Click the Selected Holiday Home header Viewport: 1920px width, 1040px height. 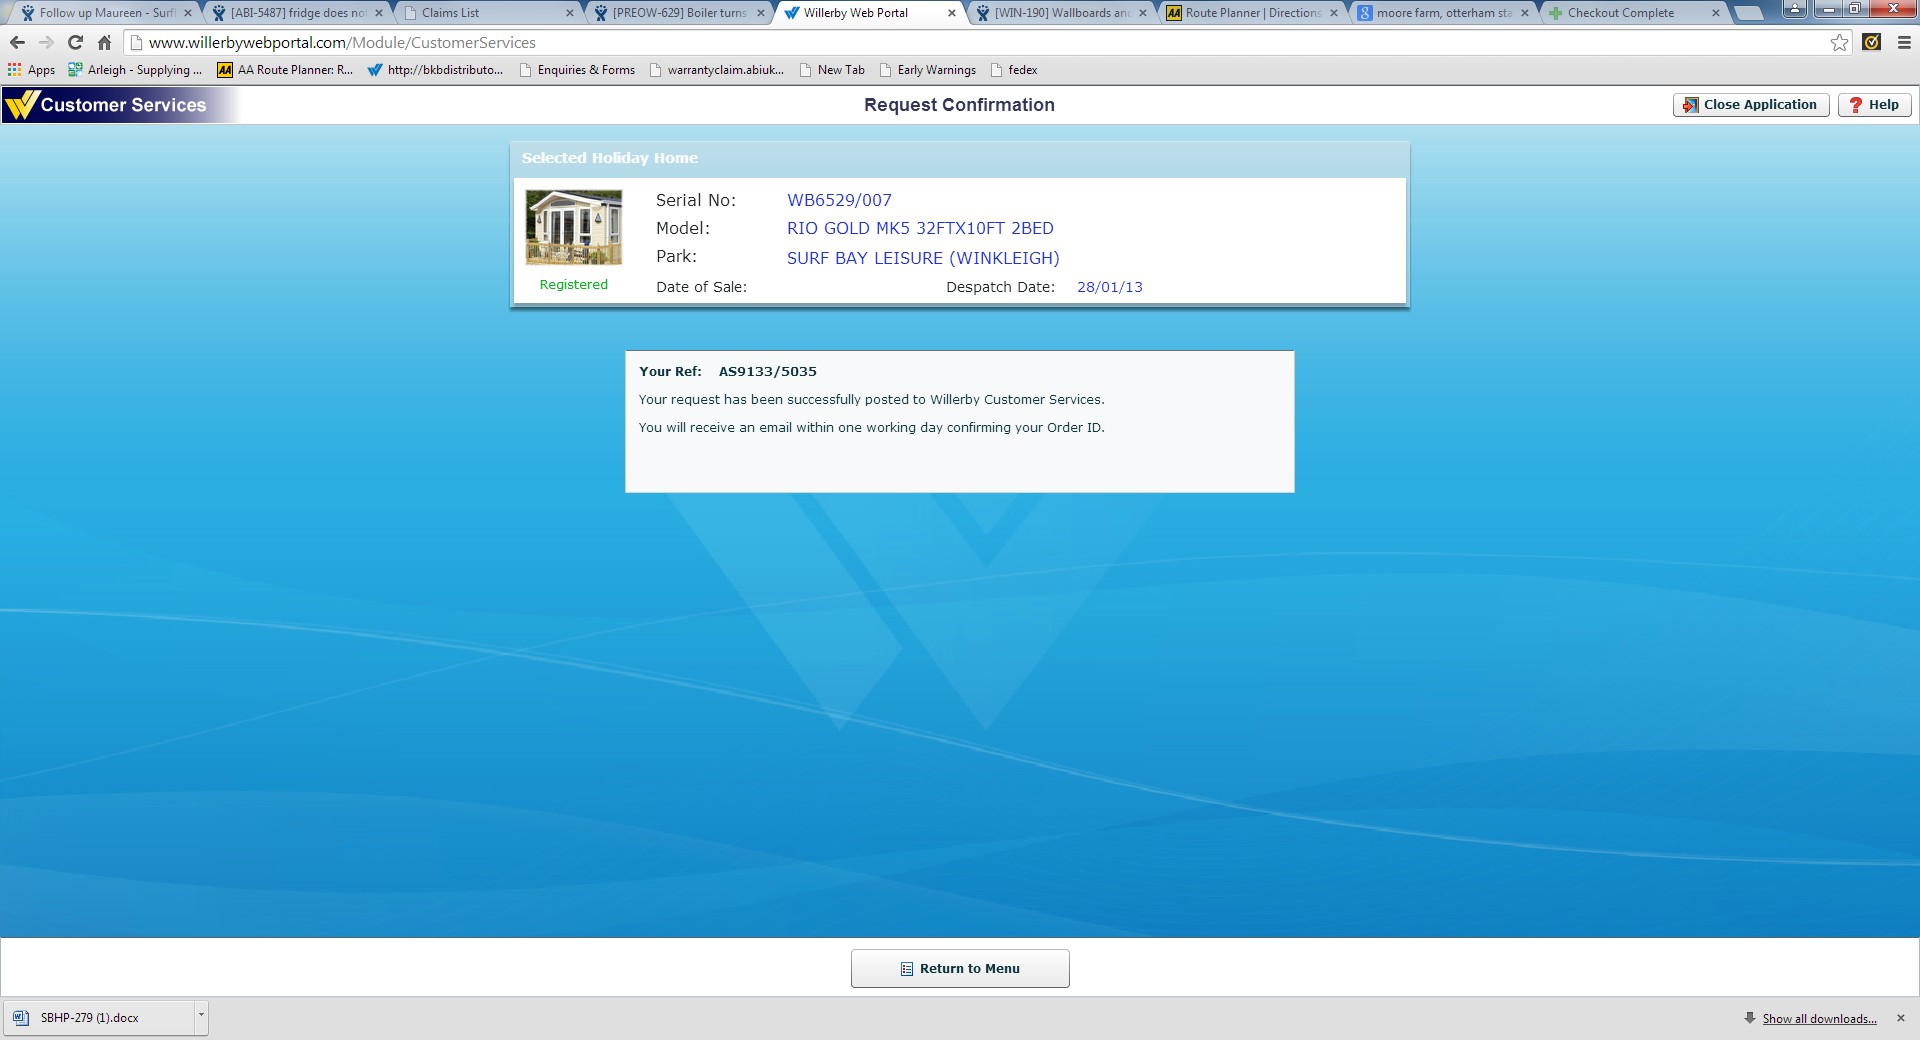[x=610, y=158]
